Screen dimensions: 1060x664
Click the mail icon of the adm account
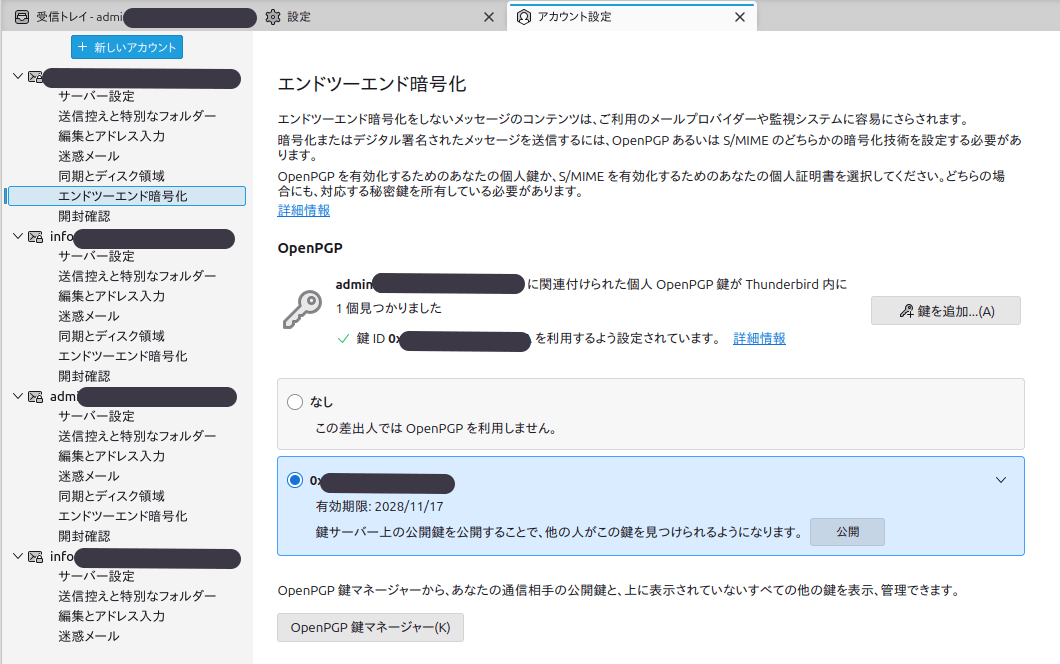(x=35, y=397)
